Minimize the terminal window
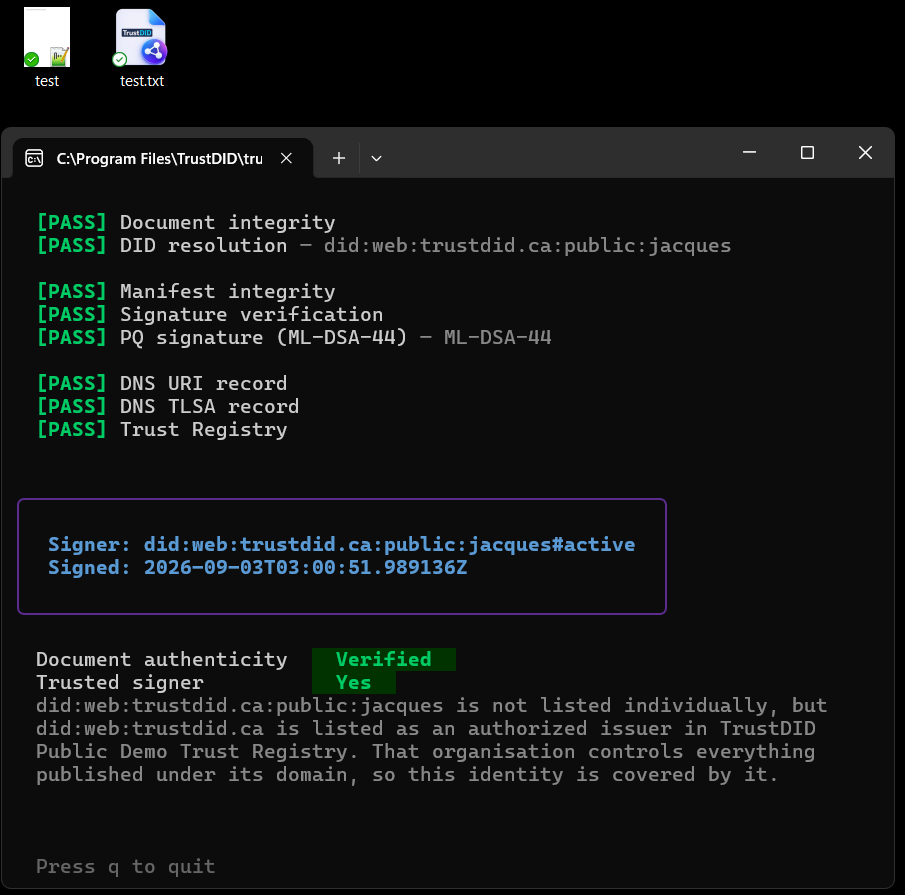This screenshot has height=895, width=905. pos(749,152)
